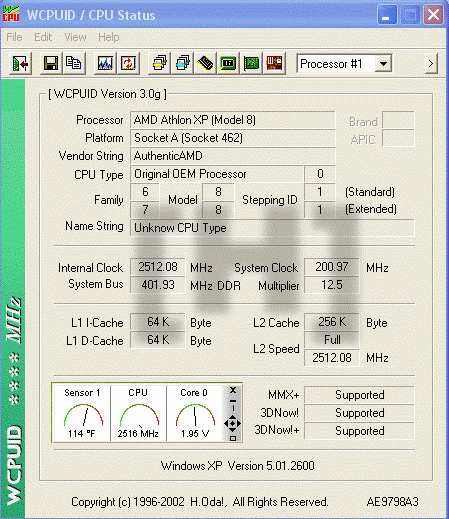Viewport: 449px width, 519px height.
Task: Click the Core 0 voltage gauge
Action: [194, 413]
